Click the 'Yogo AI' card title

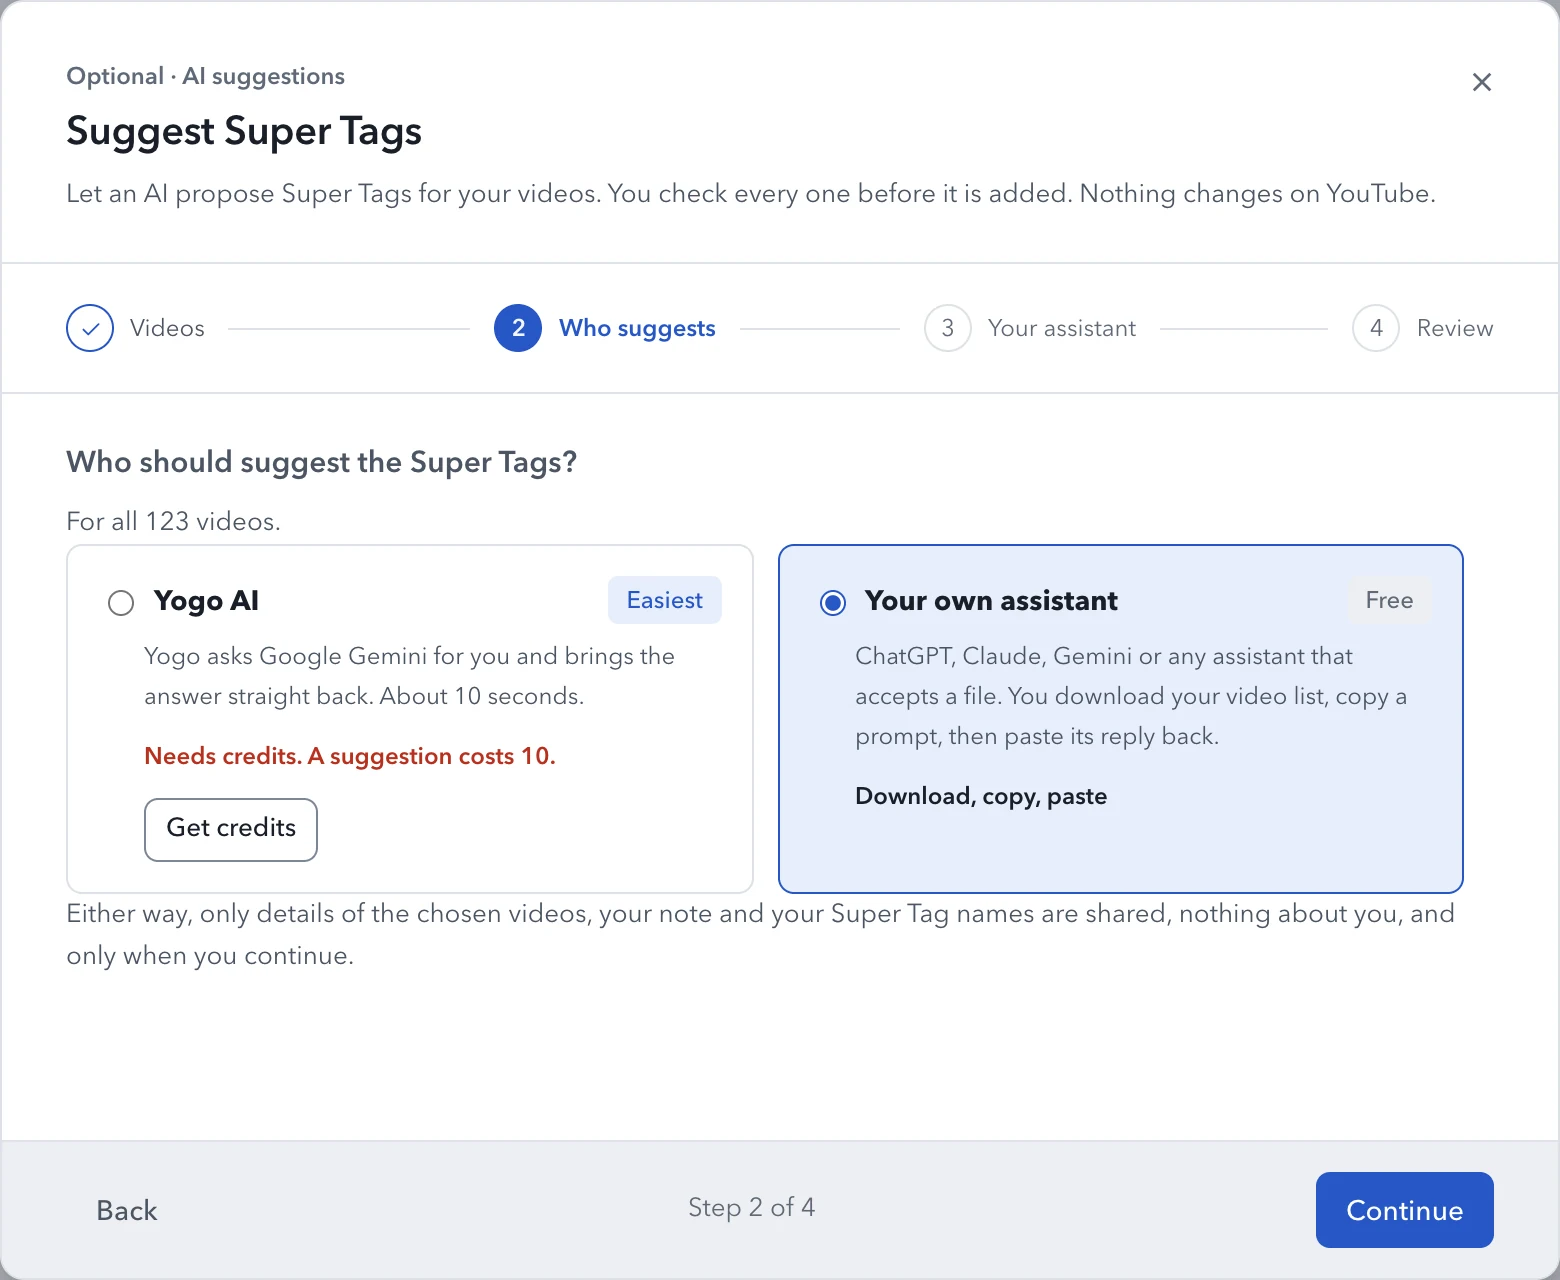[x=206, y=600]
